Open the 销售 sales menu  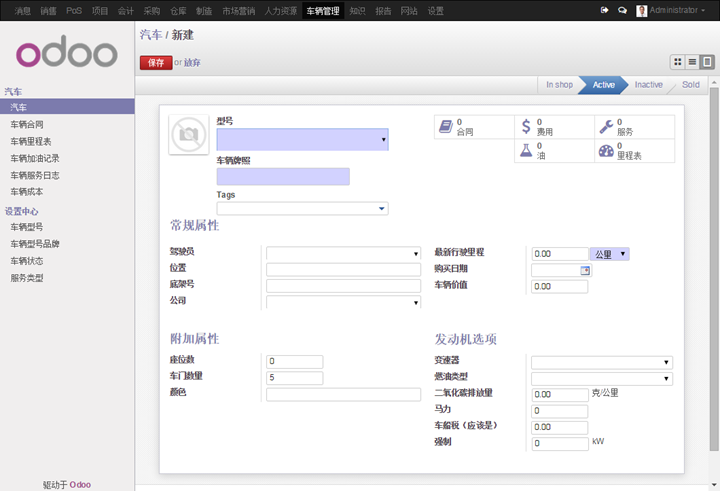48,11
